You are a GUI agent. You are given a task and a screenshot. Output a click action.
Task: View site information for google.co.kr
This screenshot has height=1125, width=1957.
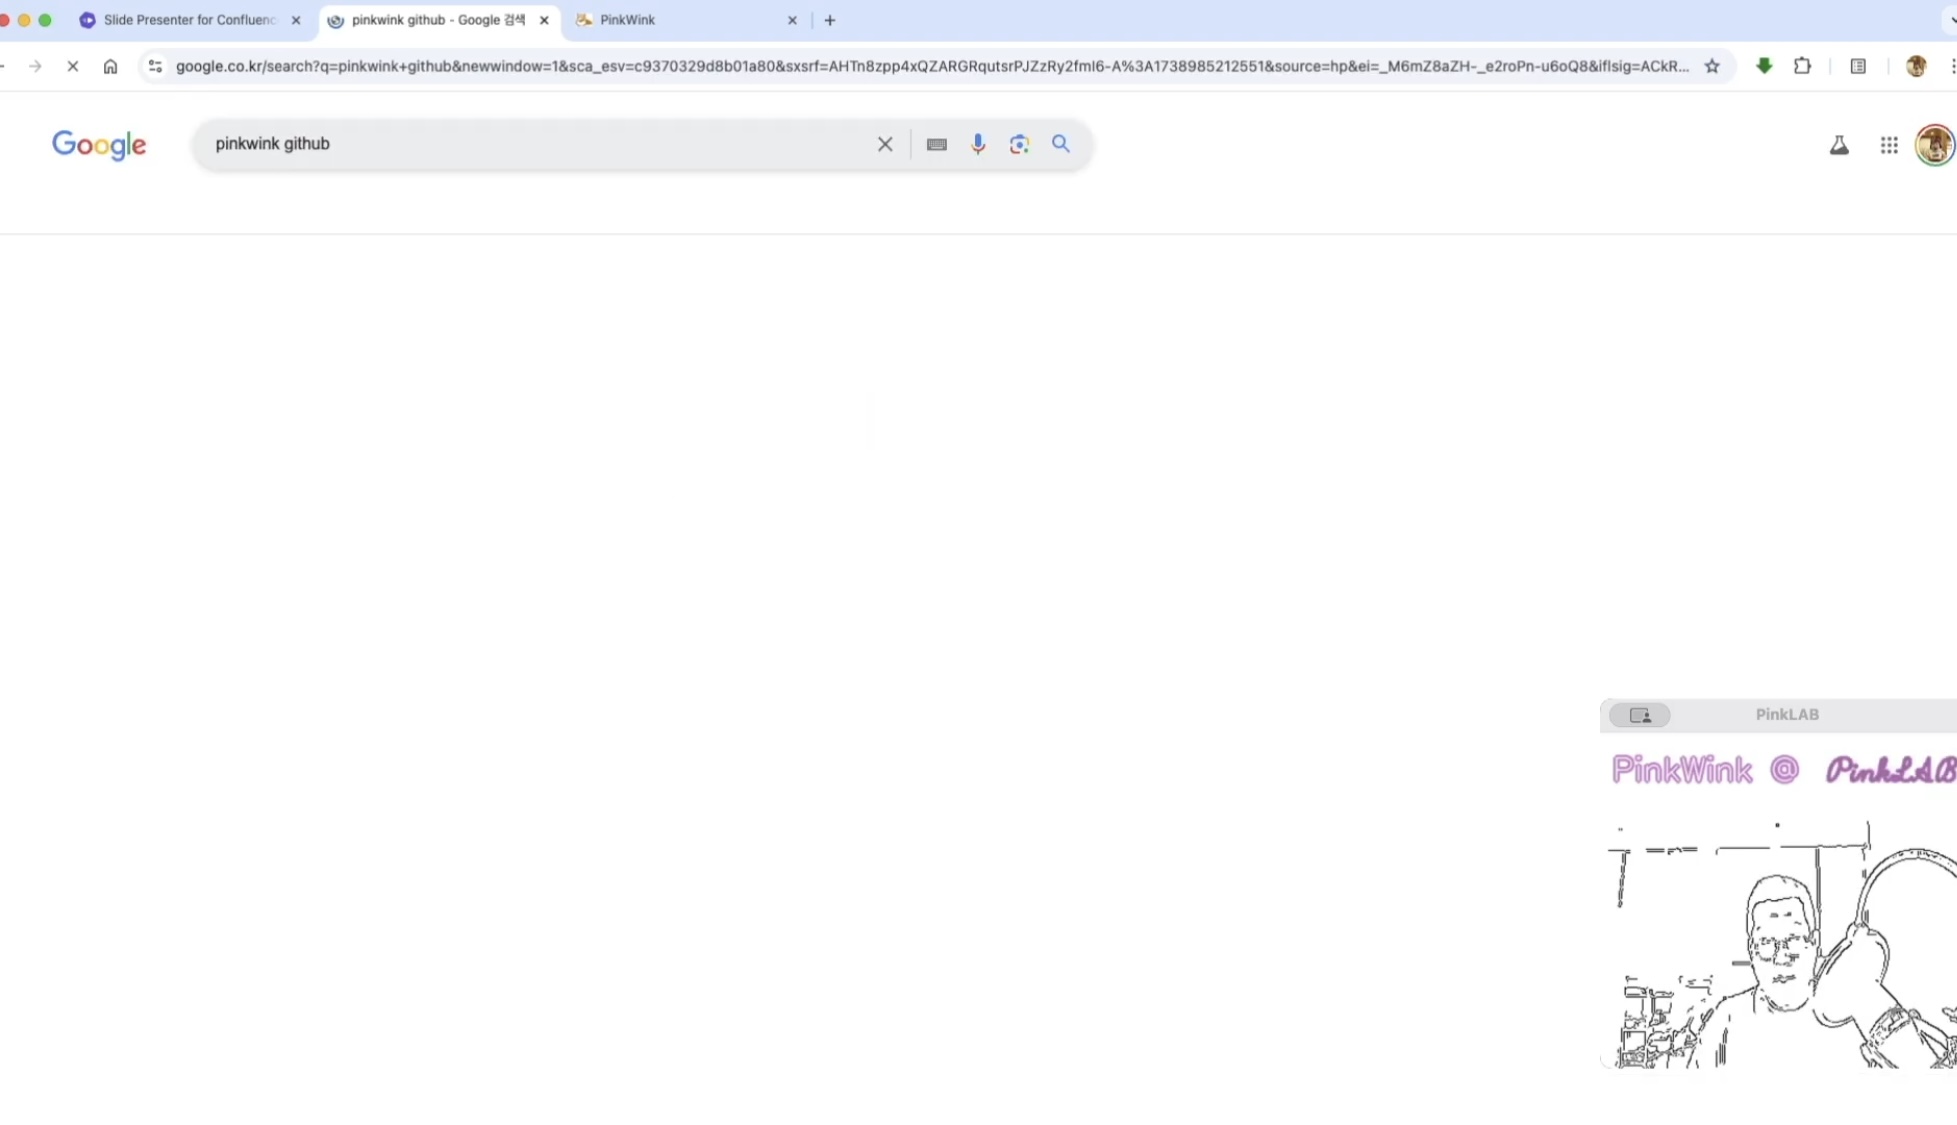pos(155,66)
